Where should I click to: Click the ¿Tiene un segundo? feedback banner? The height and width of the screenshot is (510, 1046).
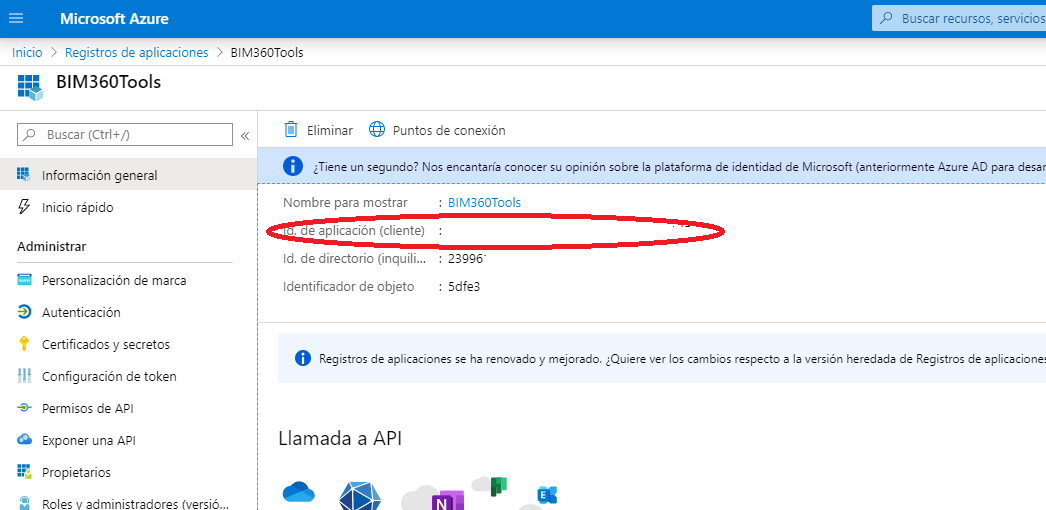652,166
